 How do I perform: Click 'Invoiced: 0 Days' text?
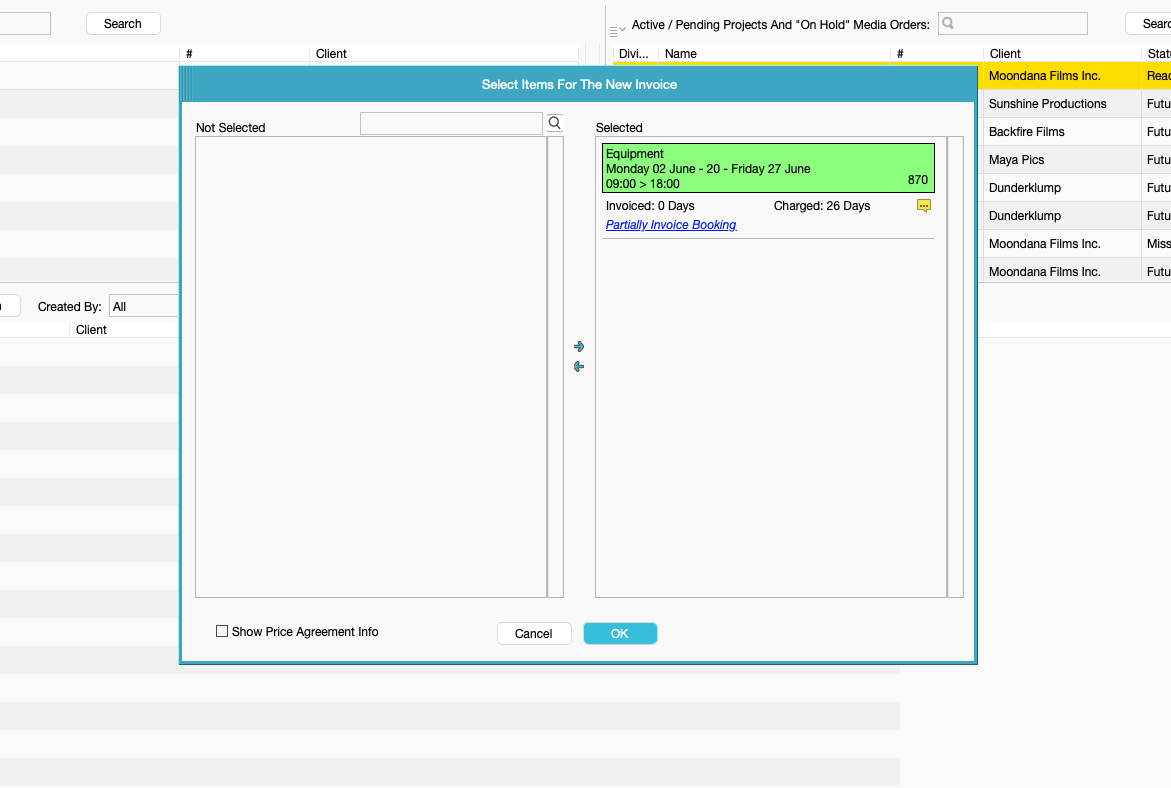tap(650, 206)
